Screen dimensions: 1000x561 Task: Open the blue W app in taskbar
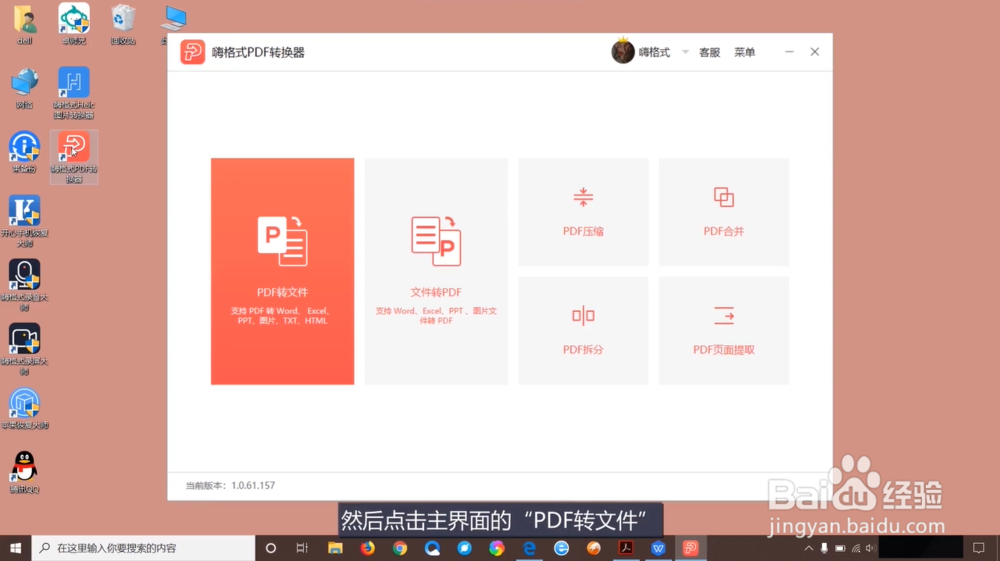coord(658,548)
